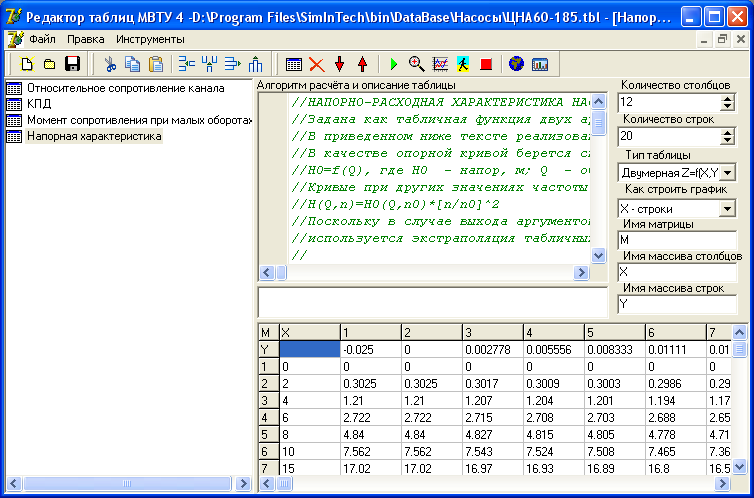Click the red X delete icon

coord(317,64)
